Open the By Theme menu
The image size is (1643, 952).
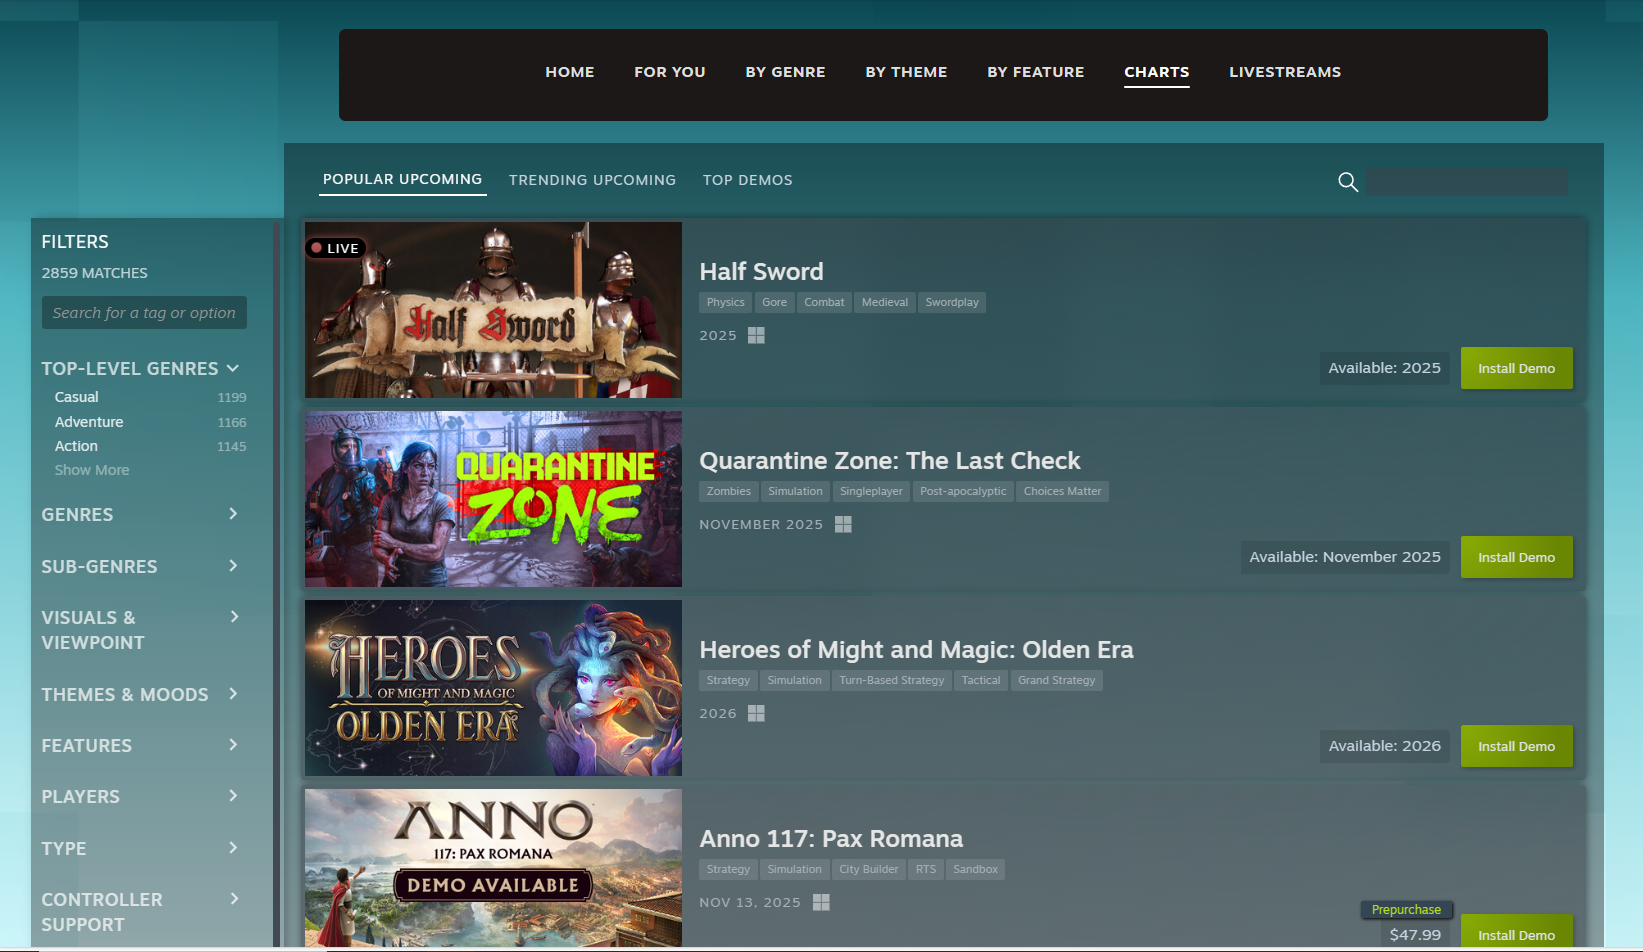(x=906, y=72)
